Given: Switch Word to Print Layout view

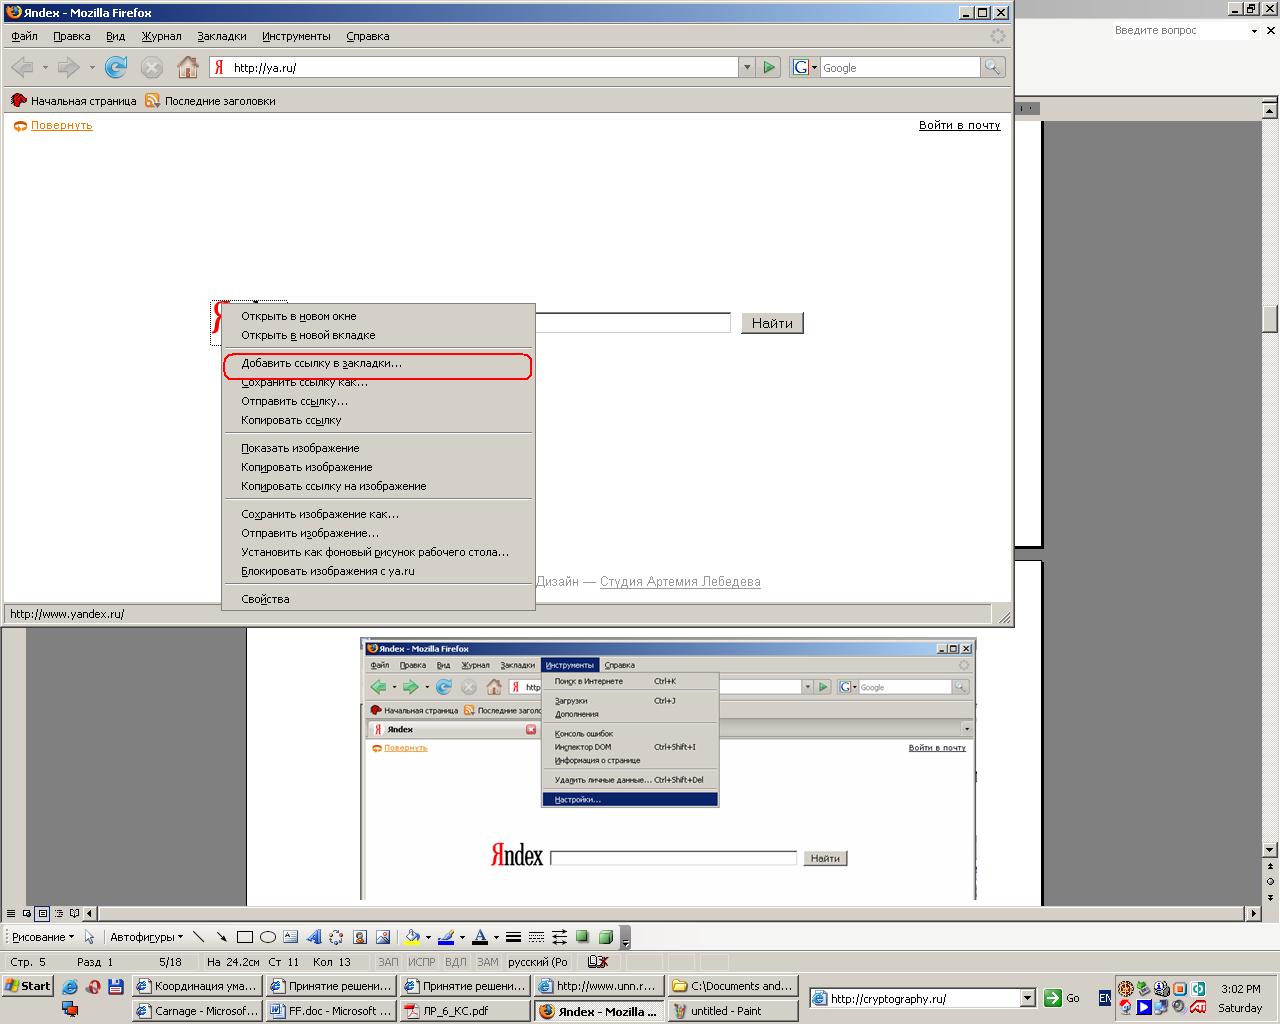Looking at the screenshot, I should 42,913.
